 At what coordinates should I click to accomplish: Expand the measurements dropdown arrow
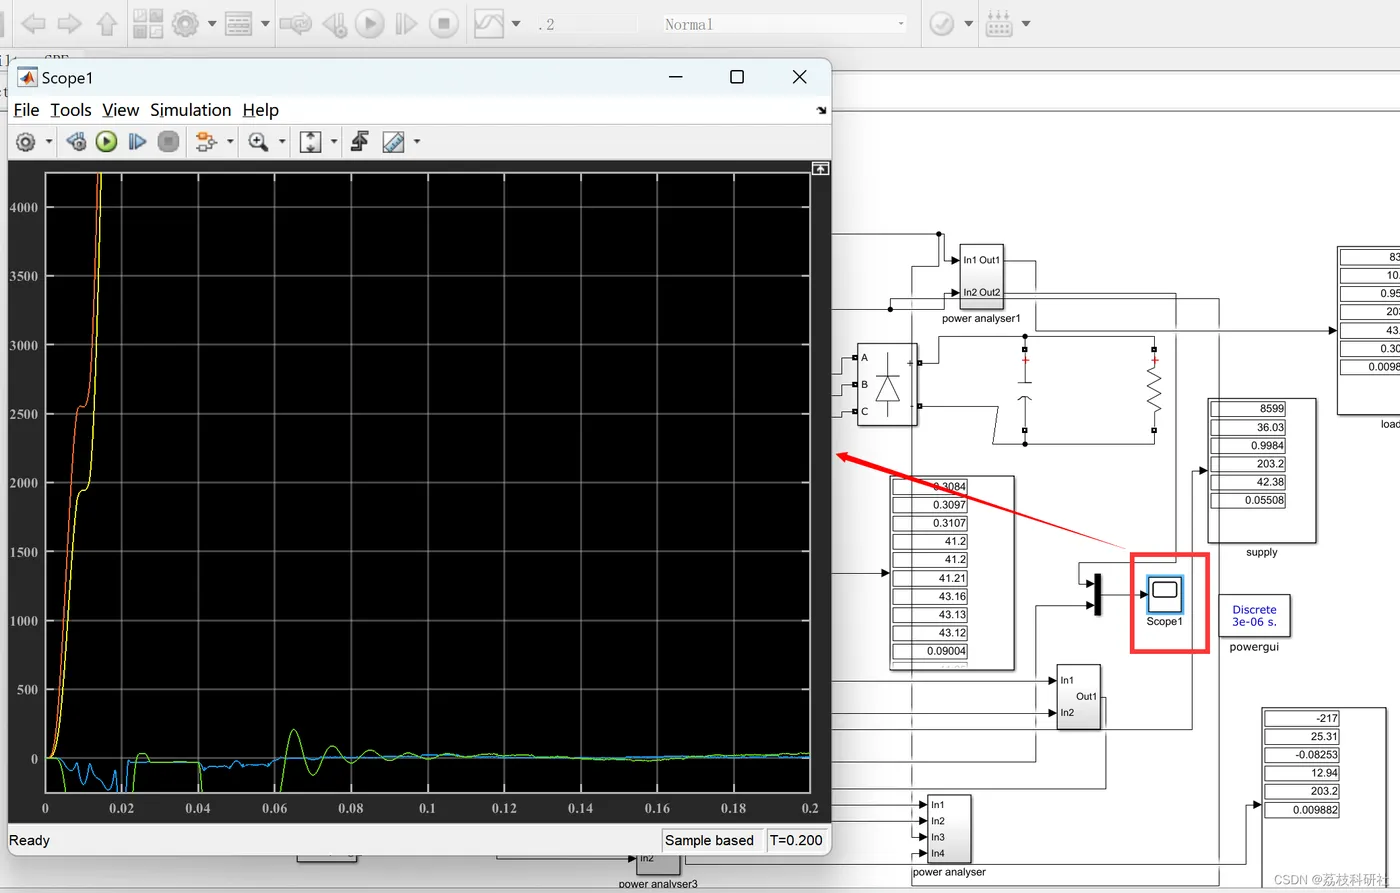(x=417, y=142)
